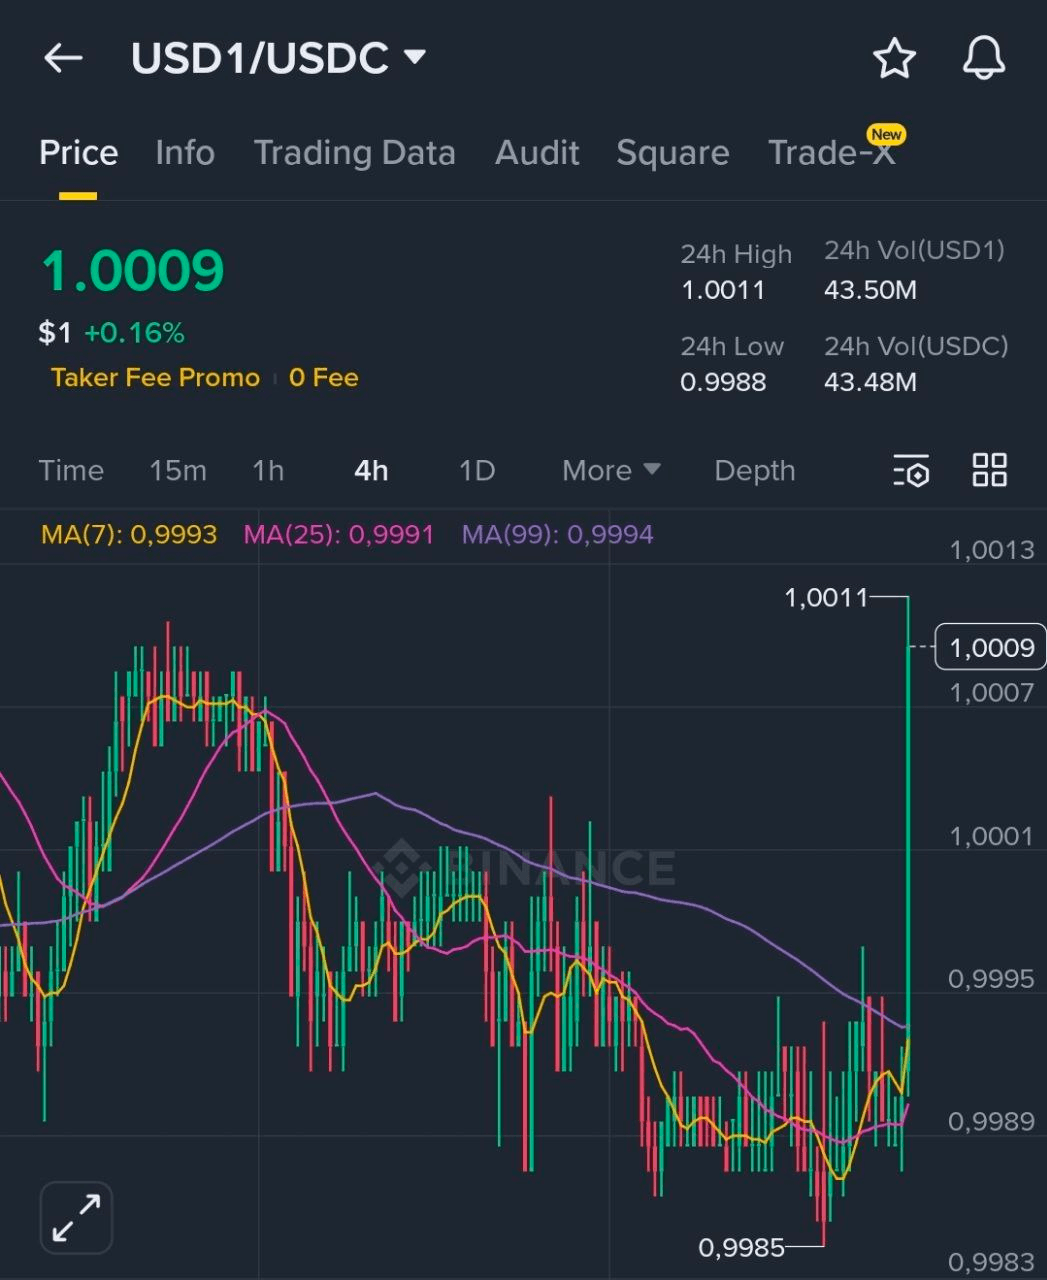
Task: Open the Trading Data tab
Action: coord(354,153)
